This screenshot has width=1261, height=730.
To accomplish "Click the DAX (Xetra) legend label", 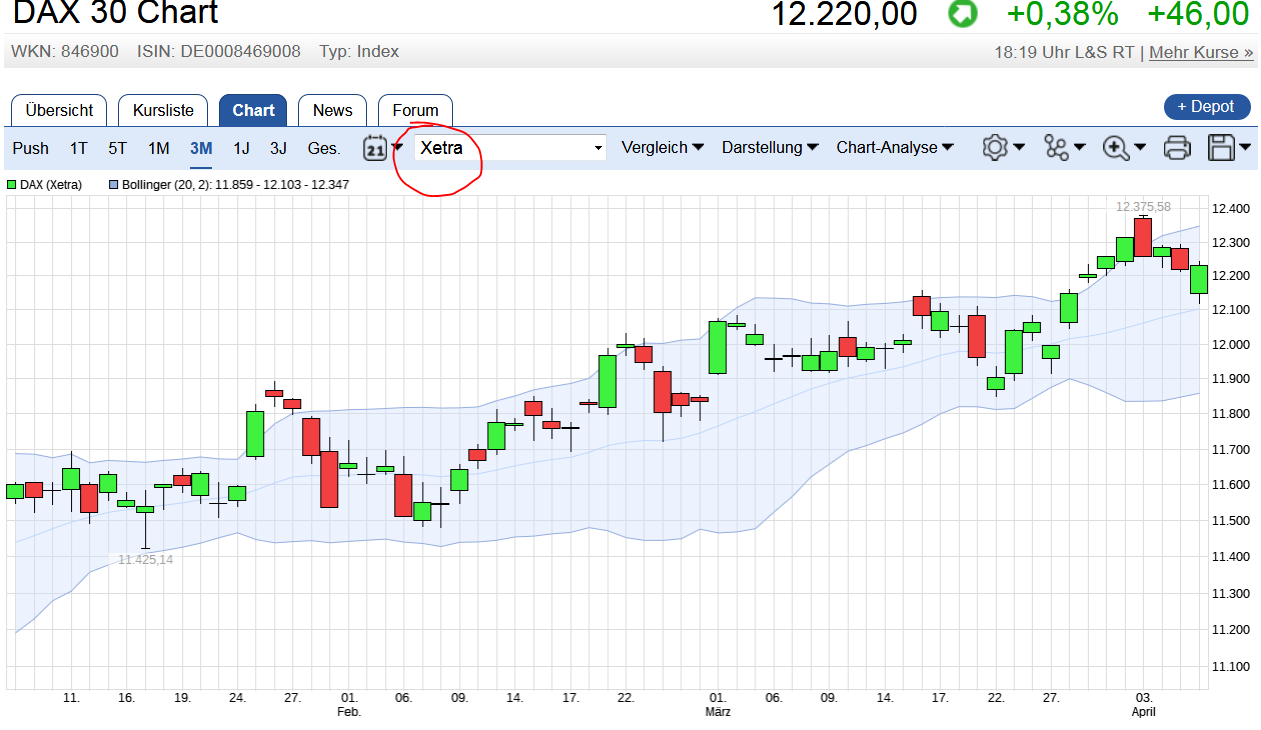I will pos(51,185).
